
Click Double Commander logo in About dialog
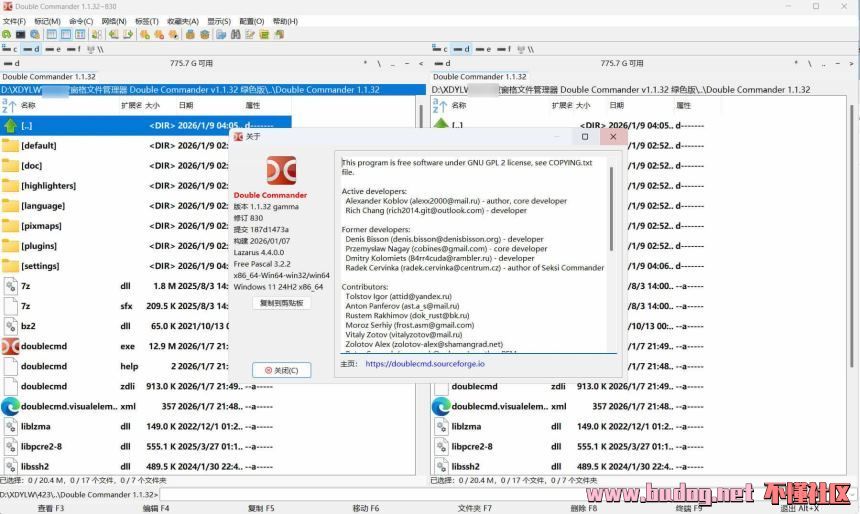[281, 171]
